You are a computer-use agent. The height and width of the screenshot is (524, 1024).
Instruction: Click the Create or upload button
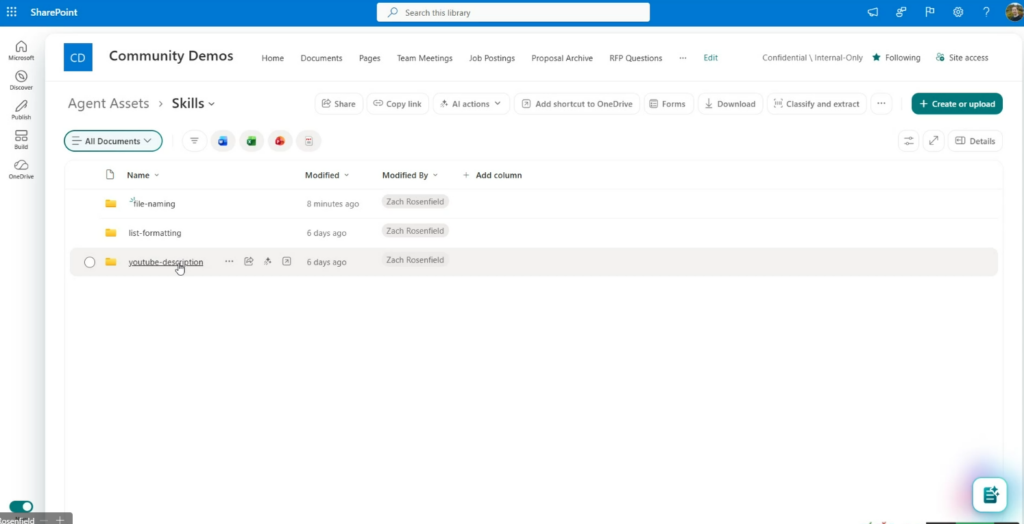(956, 104)
